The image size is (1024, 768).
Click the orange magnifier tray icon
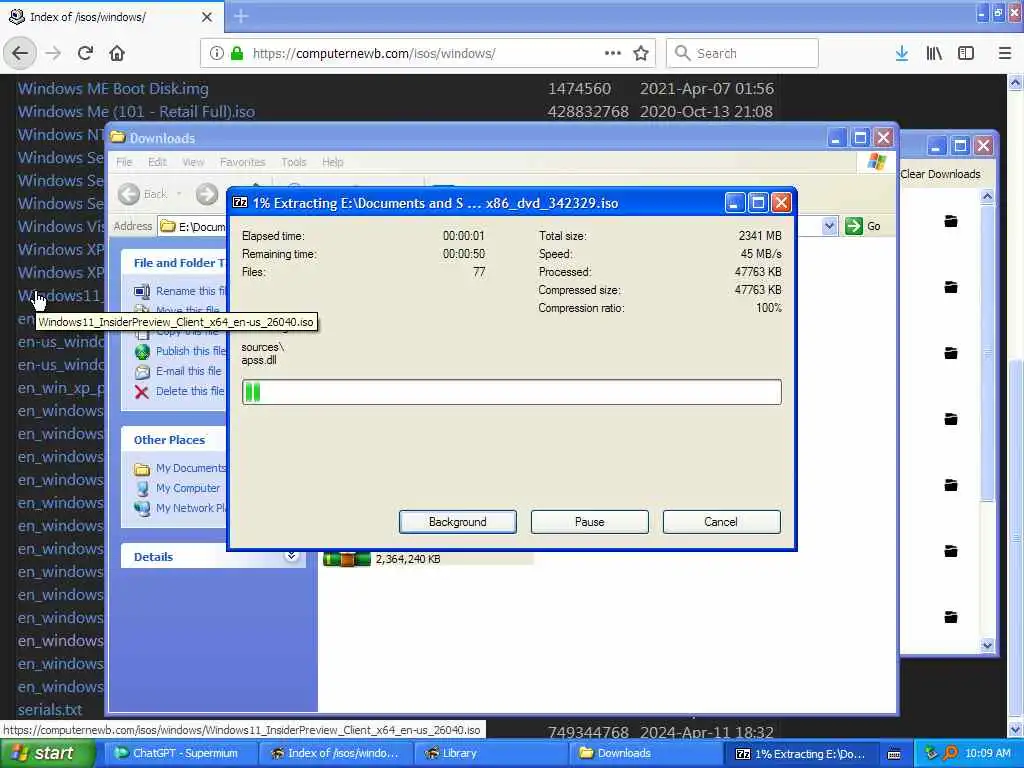[x=950, y=754]
